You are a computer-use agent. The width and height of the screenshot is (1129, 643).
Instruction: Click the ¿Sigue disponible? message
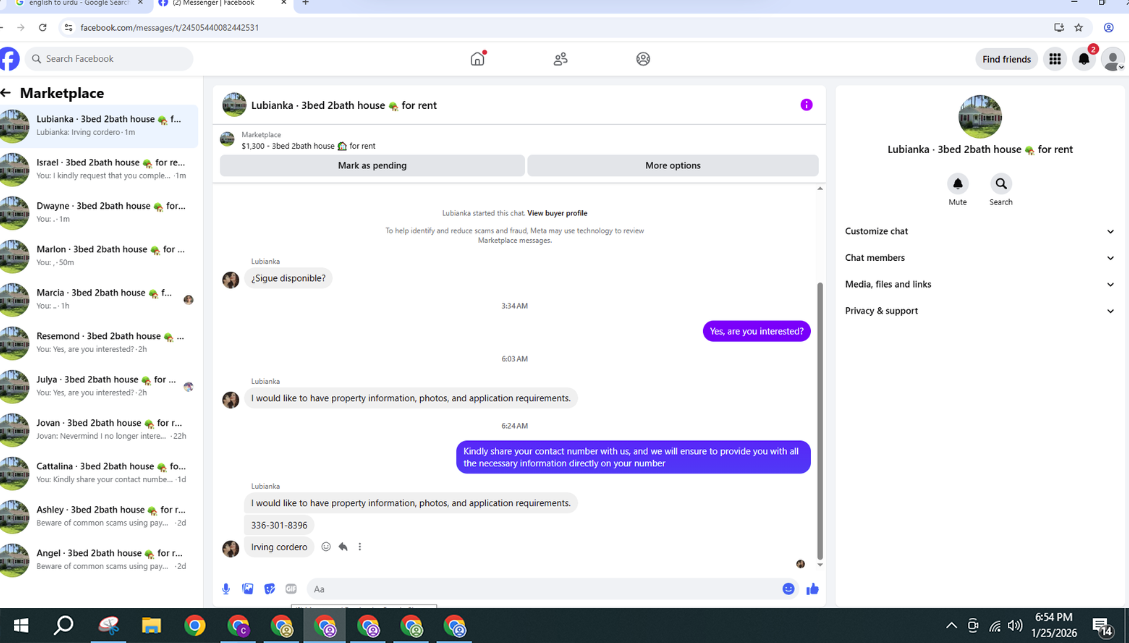coord(288,278)
